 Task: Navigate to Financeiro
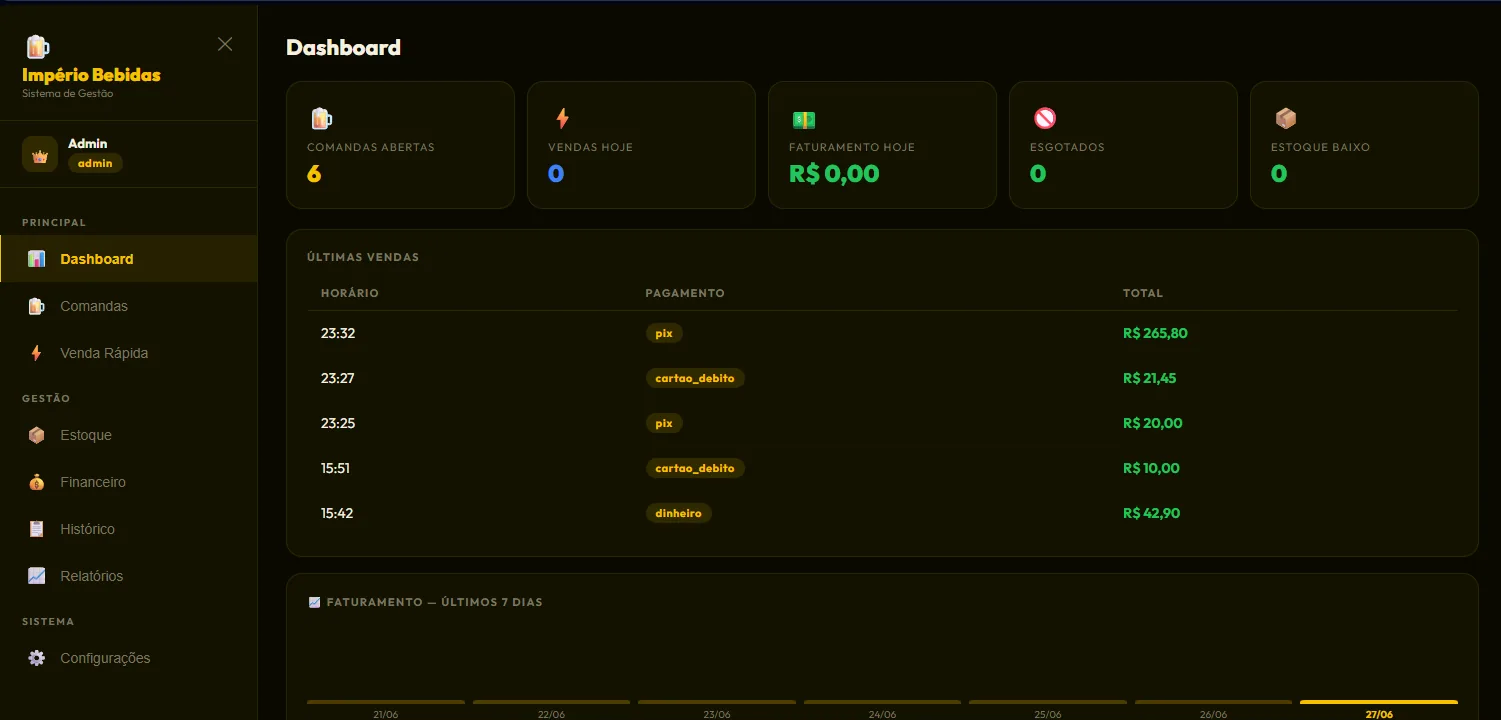129,482
